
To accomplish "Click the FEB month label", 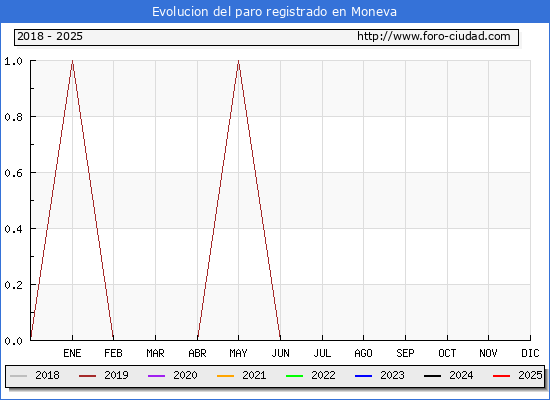I will point(113,353).
